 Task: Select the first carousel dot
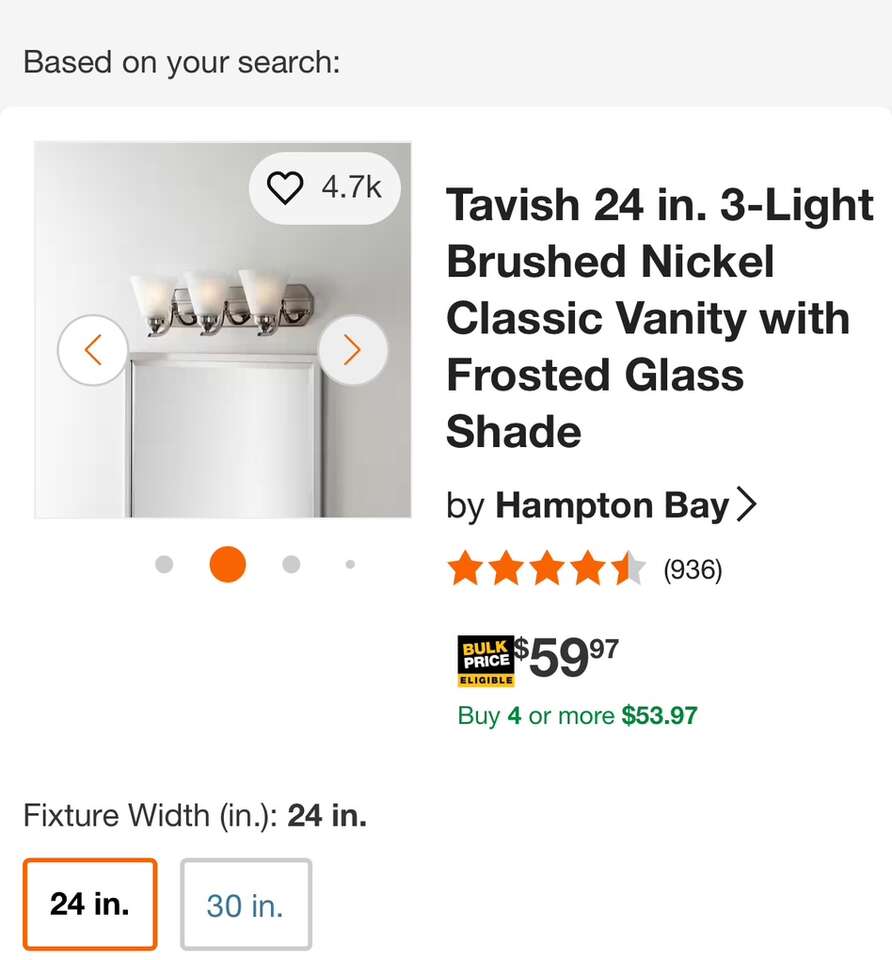click(x=165, y=565)
